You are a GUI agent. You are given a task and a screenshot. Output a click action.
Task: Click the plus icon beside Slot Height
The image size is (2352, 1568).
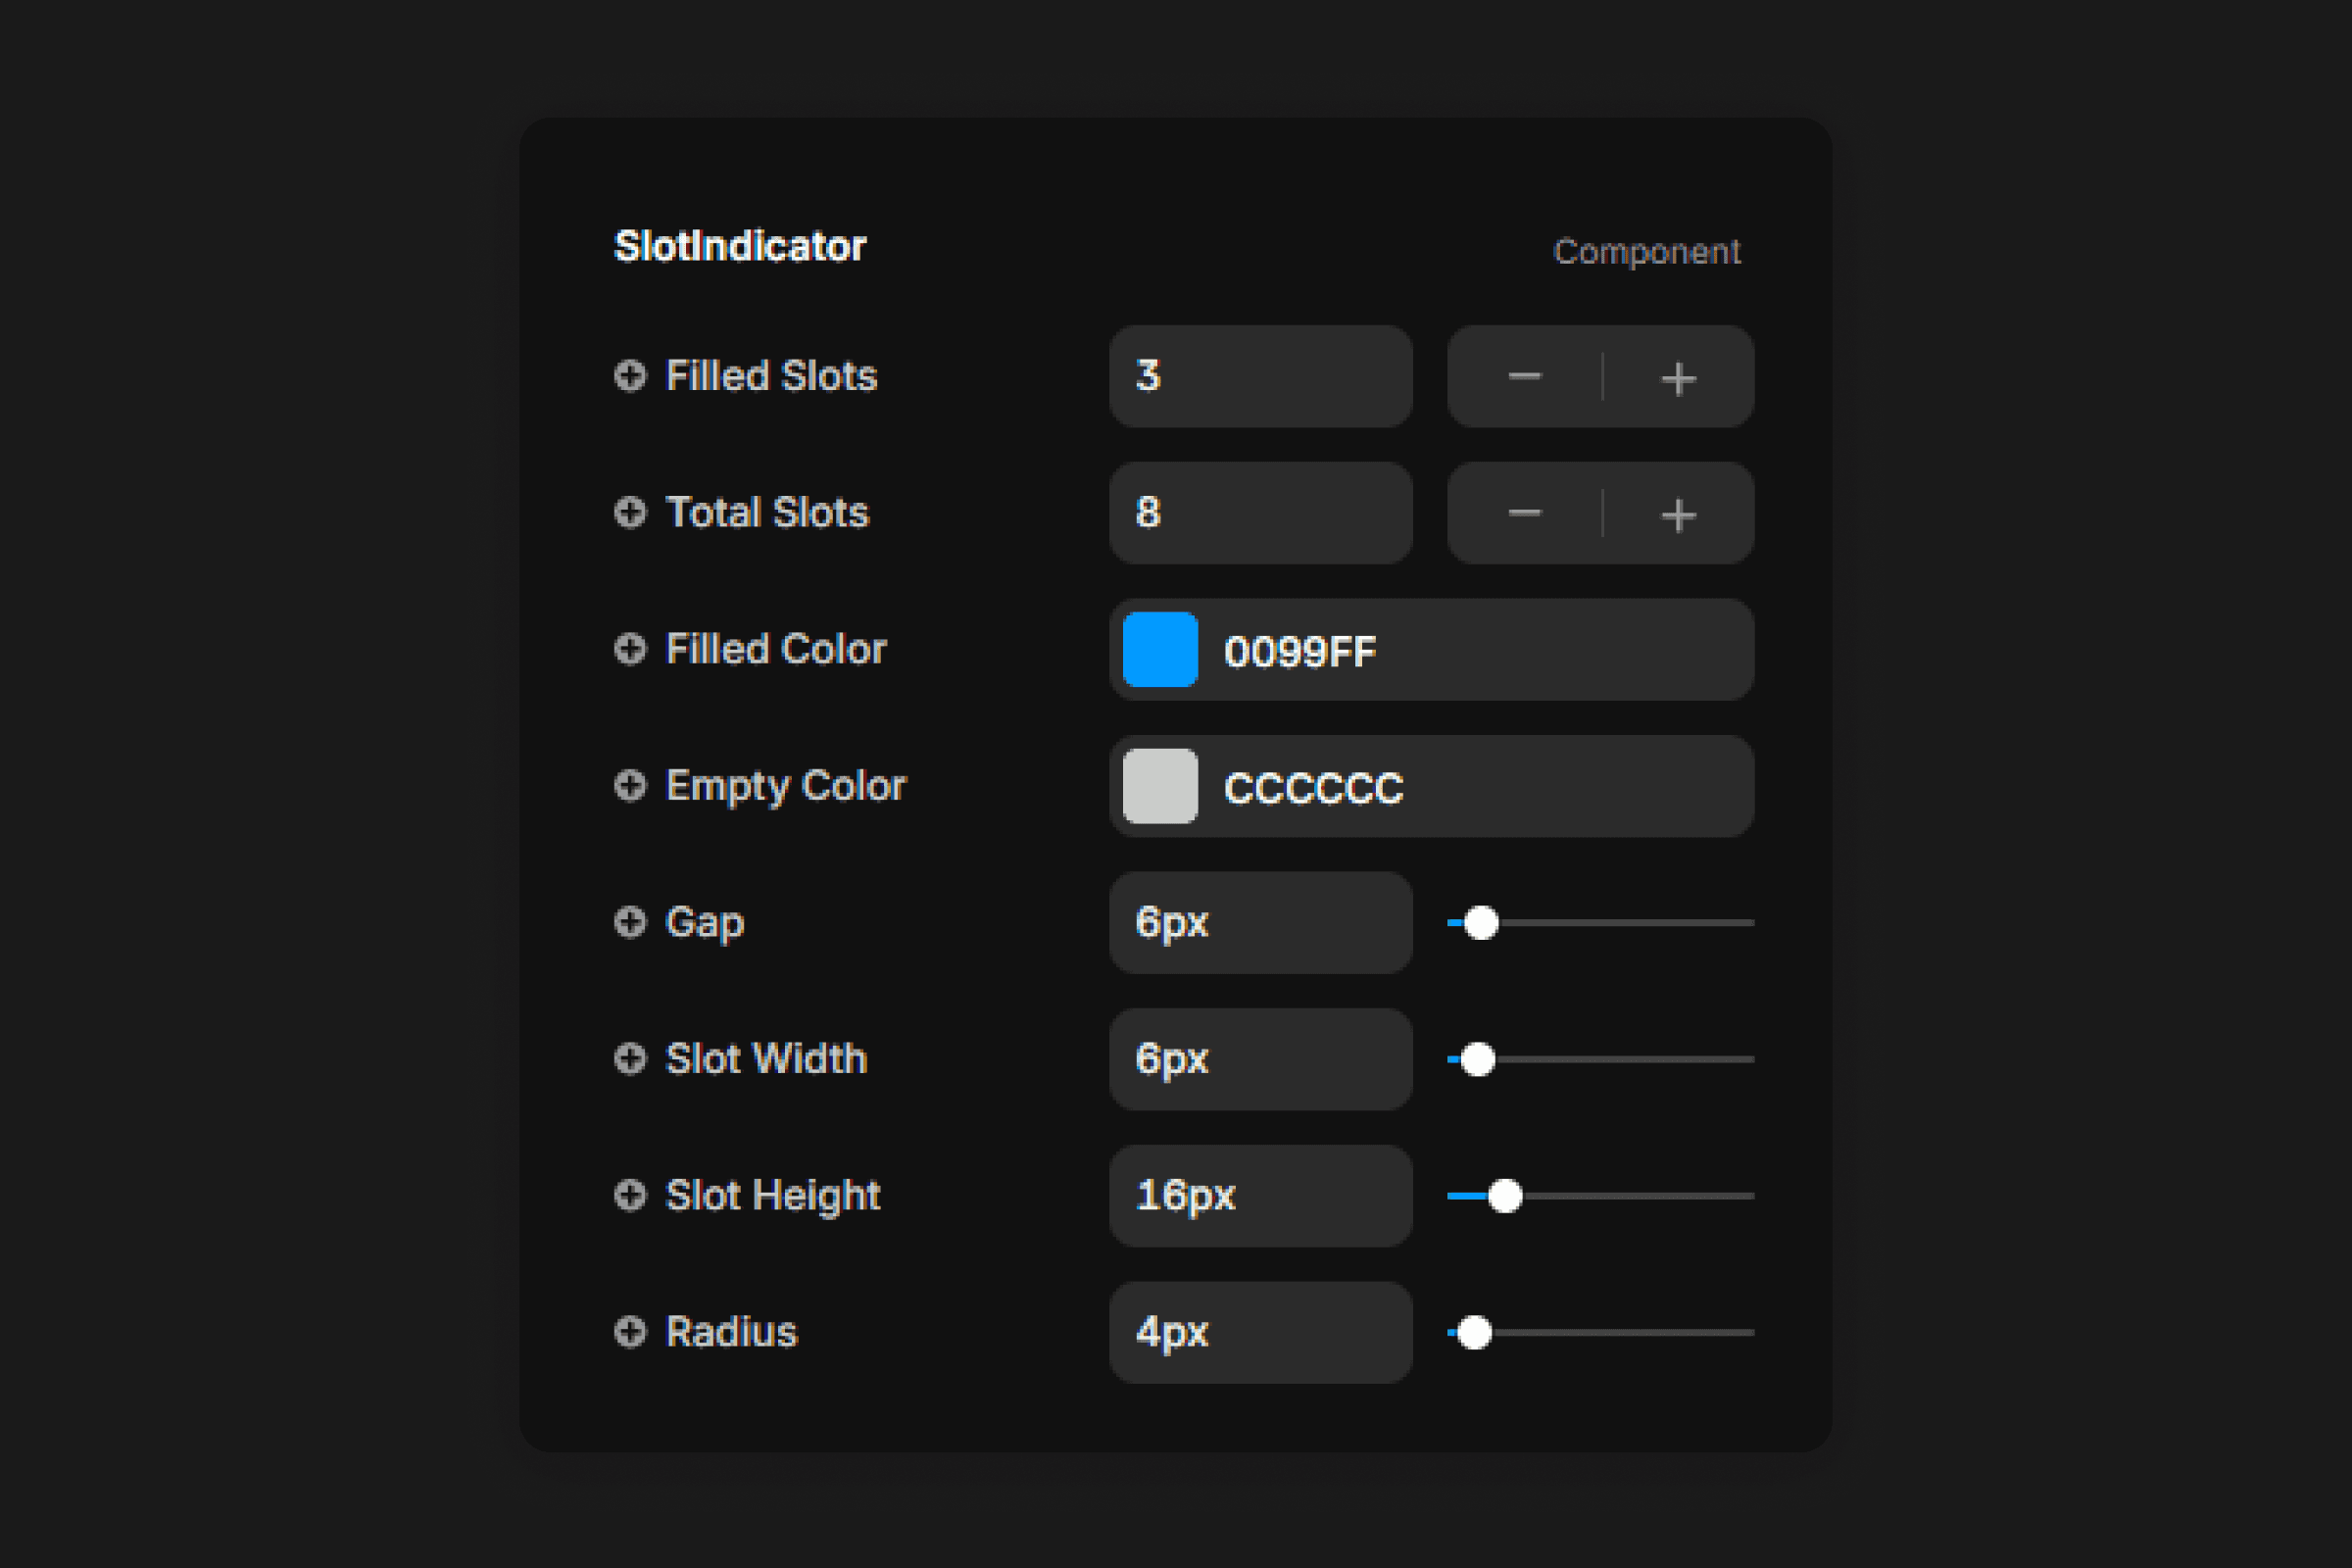coord(630,1195)
